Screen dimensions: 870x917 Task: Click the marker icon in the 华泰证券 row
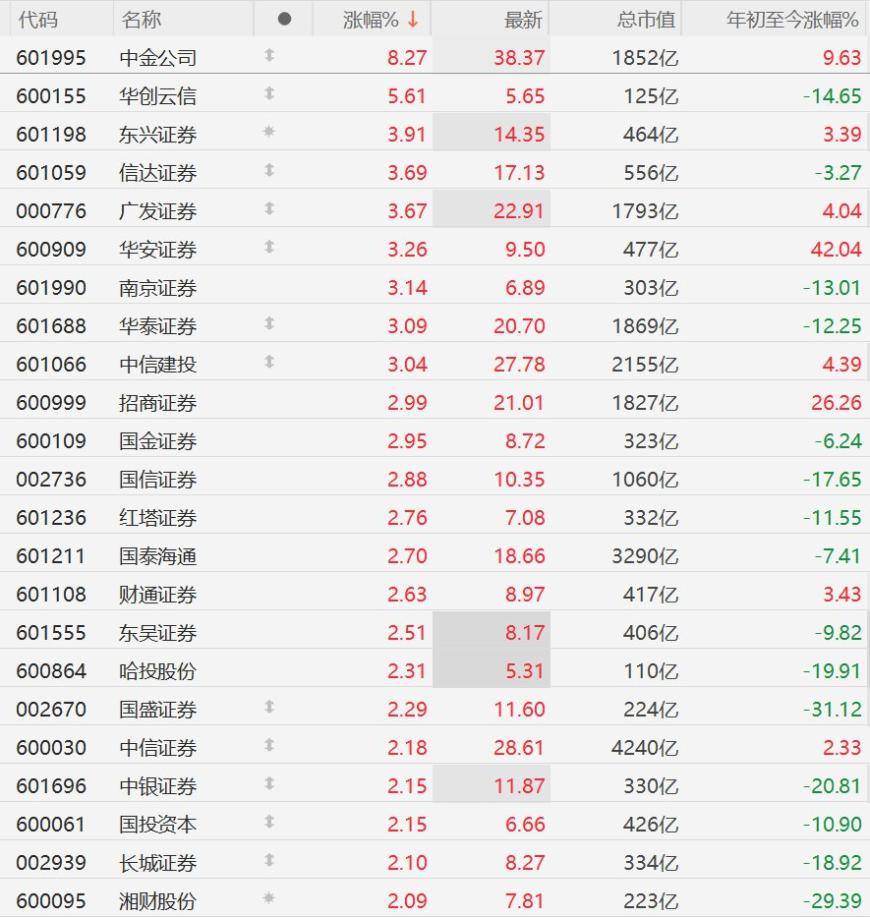(x=269, y=323)
